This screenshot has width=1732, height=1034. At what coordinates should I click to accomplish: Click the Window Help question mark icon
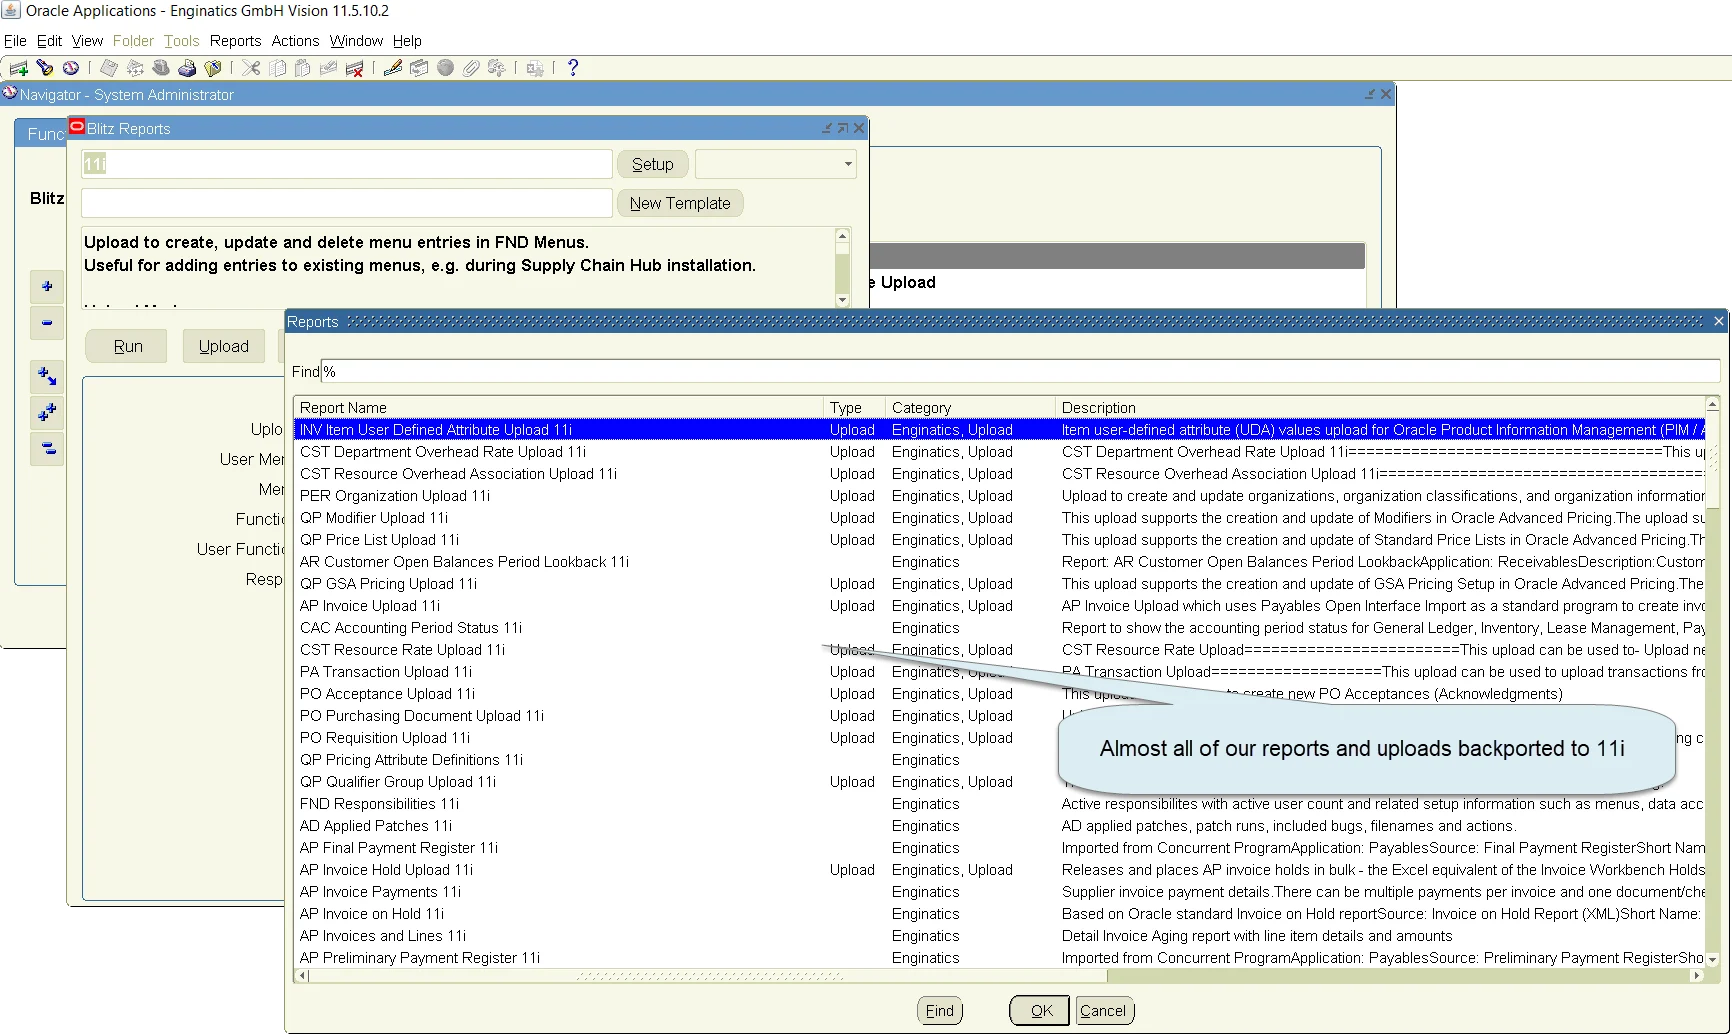pyautogui.click(x=573, y=68)
